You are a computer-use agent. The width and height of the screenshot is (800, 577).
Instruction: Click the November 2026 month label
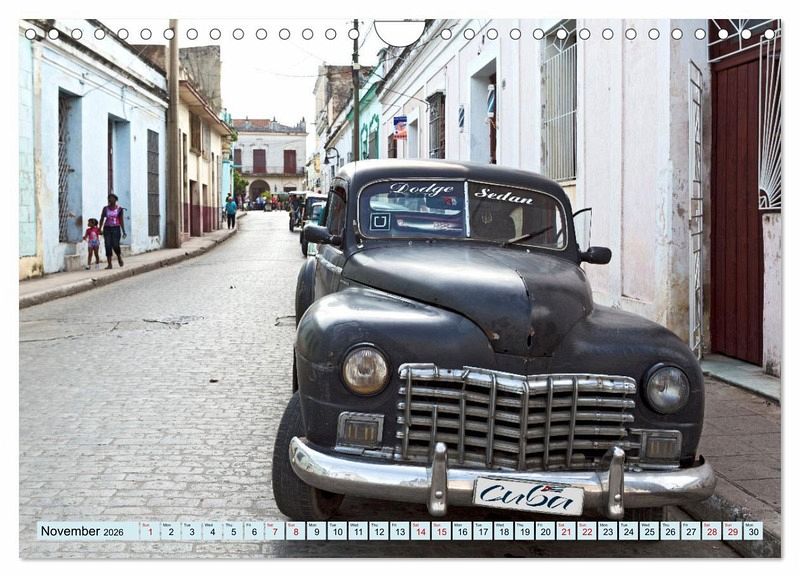[82, 531]
